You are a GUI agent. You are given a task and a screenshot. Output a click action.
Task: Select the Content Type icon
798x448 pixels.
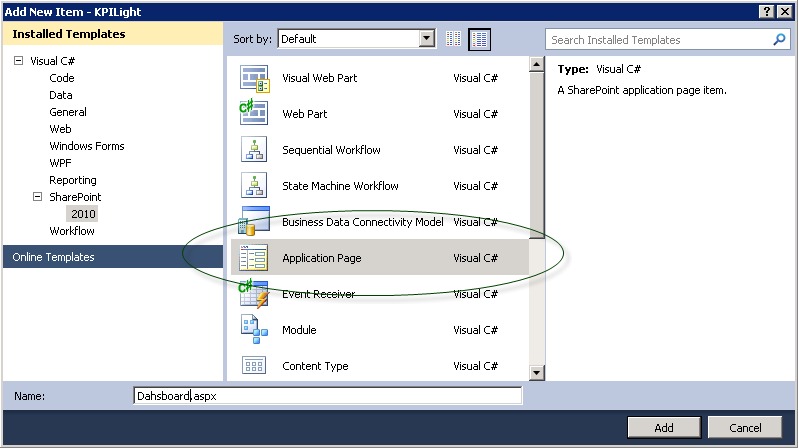253,366
